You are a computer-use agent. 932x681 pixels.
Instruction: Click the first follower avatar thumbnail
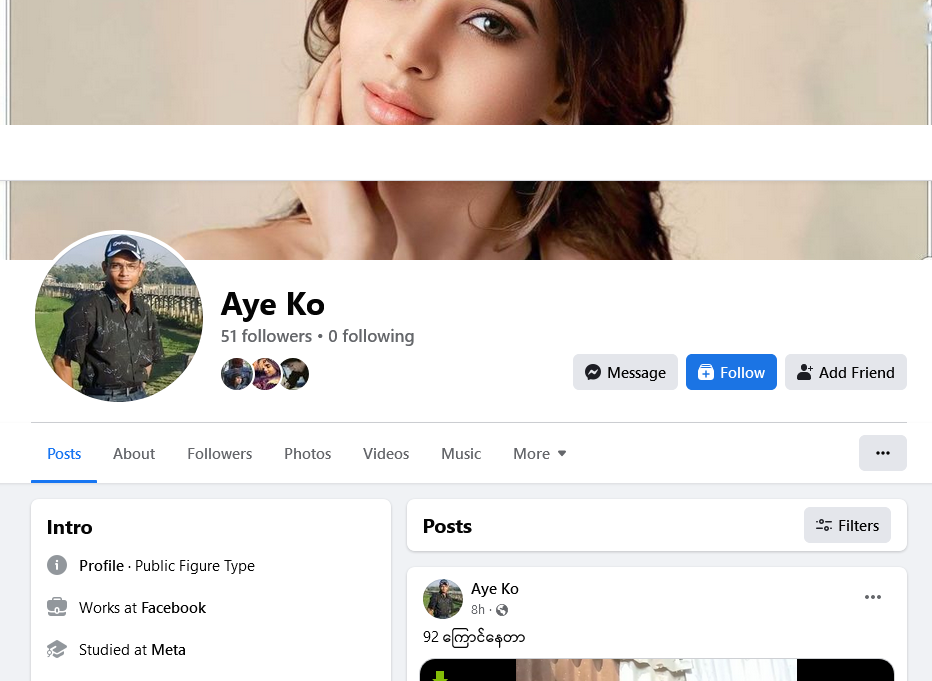236,374
